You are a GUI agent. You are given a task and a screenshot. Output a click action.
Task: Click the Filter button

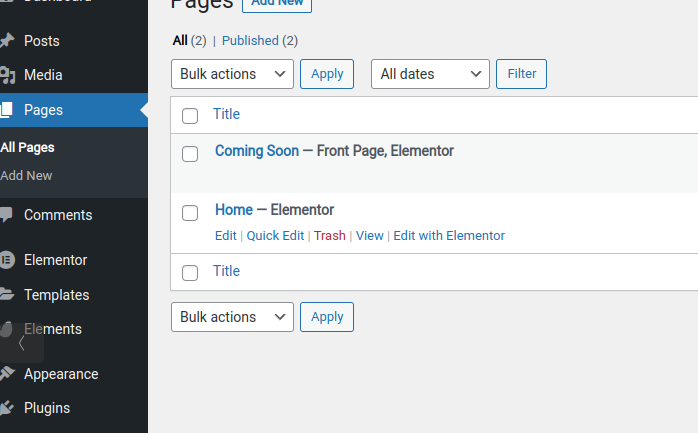tap(521, 74)
